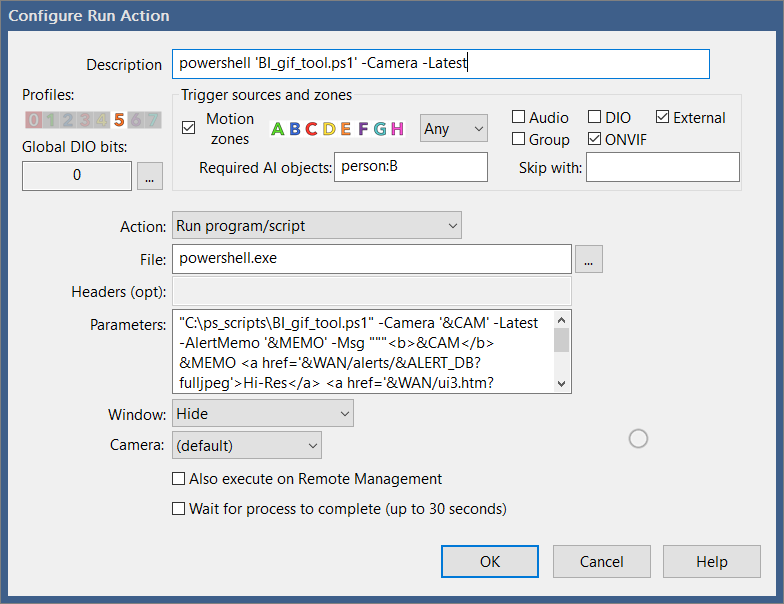
Task: Enable the Audio trigger source
Action: pyautogui.click(x=518, y=116)
